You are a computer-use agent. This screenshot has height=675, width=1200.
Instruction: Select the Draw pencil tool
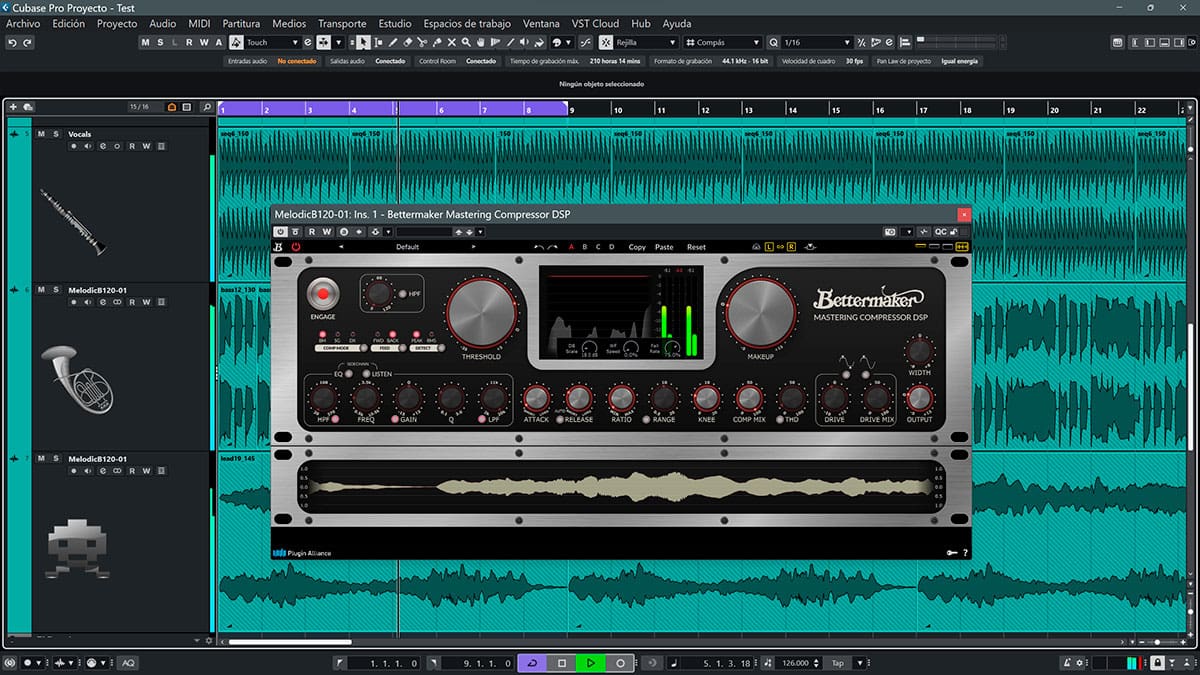(393, 43)
